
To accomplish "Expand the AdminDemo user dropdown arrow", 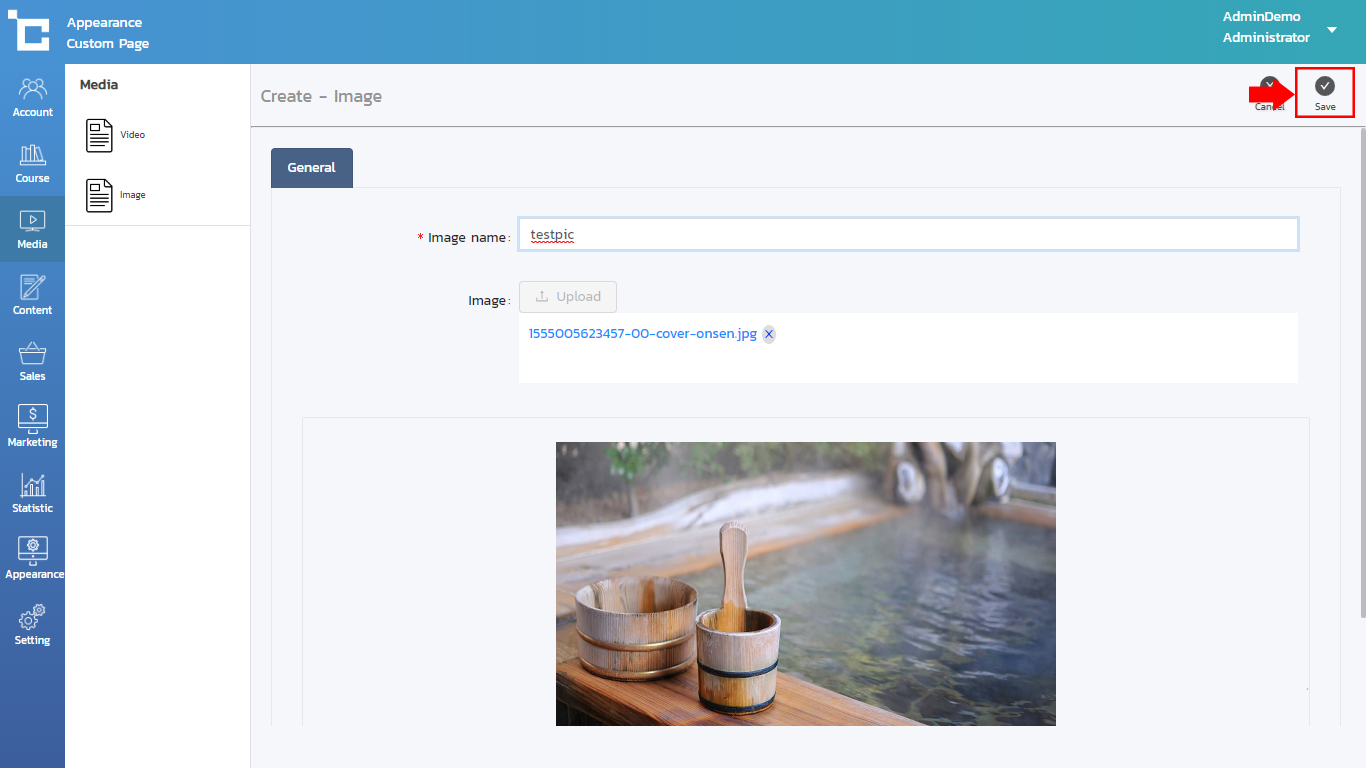I will pyautogui.click(x=1332, y=30).
